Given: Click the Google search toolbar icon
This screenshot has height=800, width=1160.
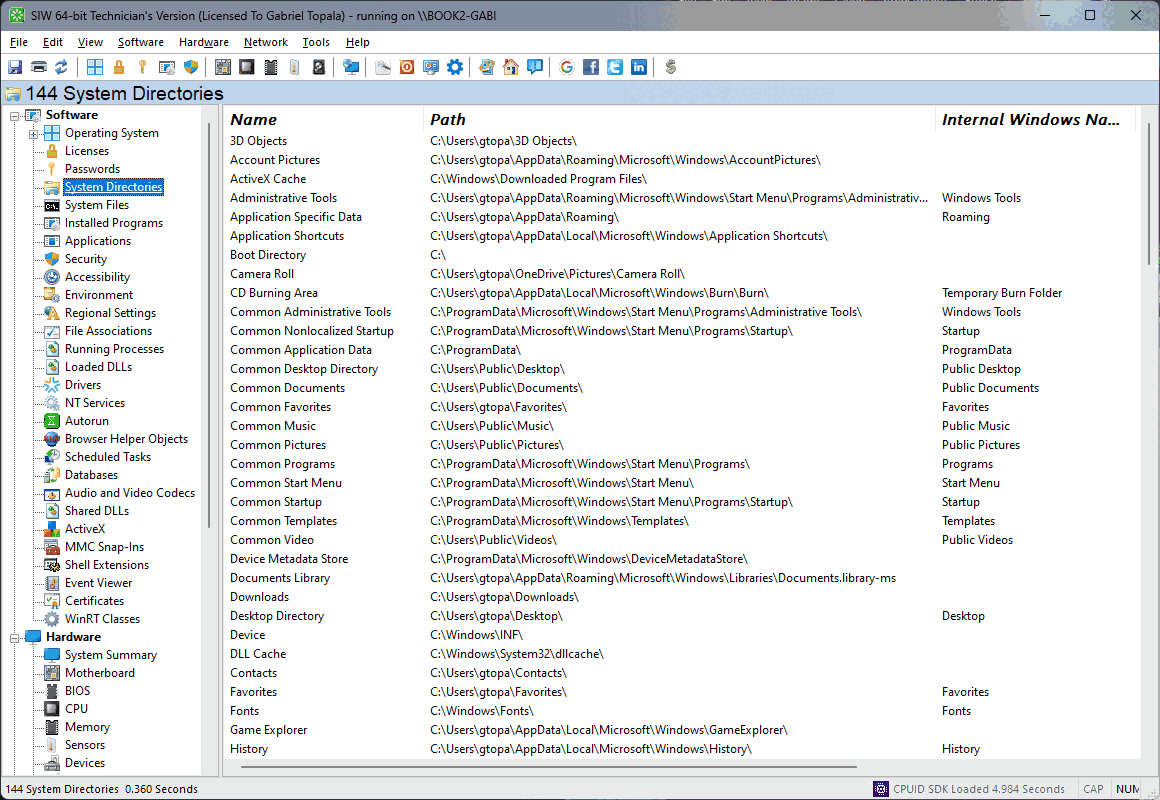Looking at the screenshot, I should tap(567, 67).
